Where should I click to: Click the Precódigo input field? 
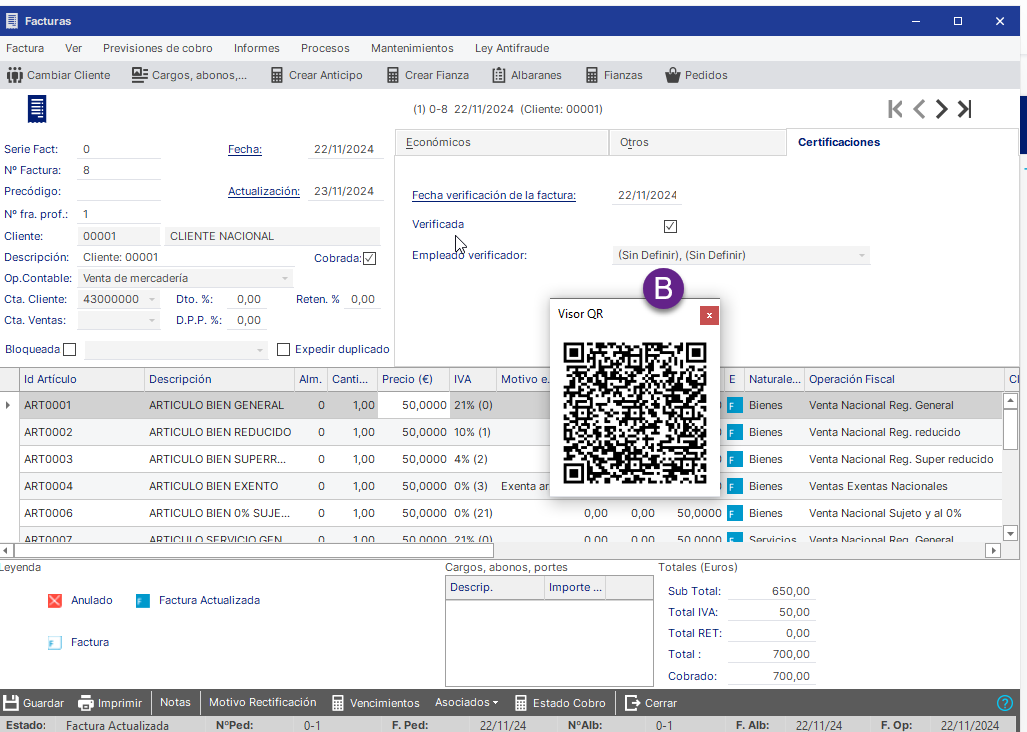[119, 191]
